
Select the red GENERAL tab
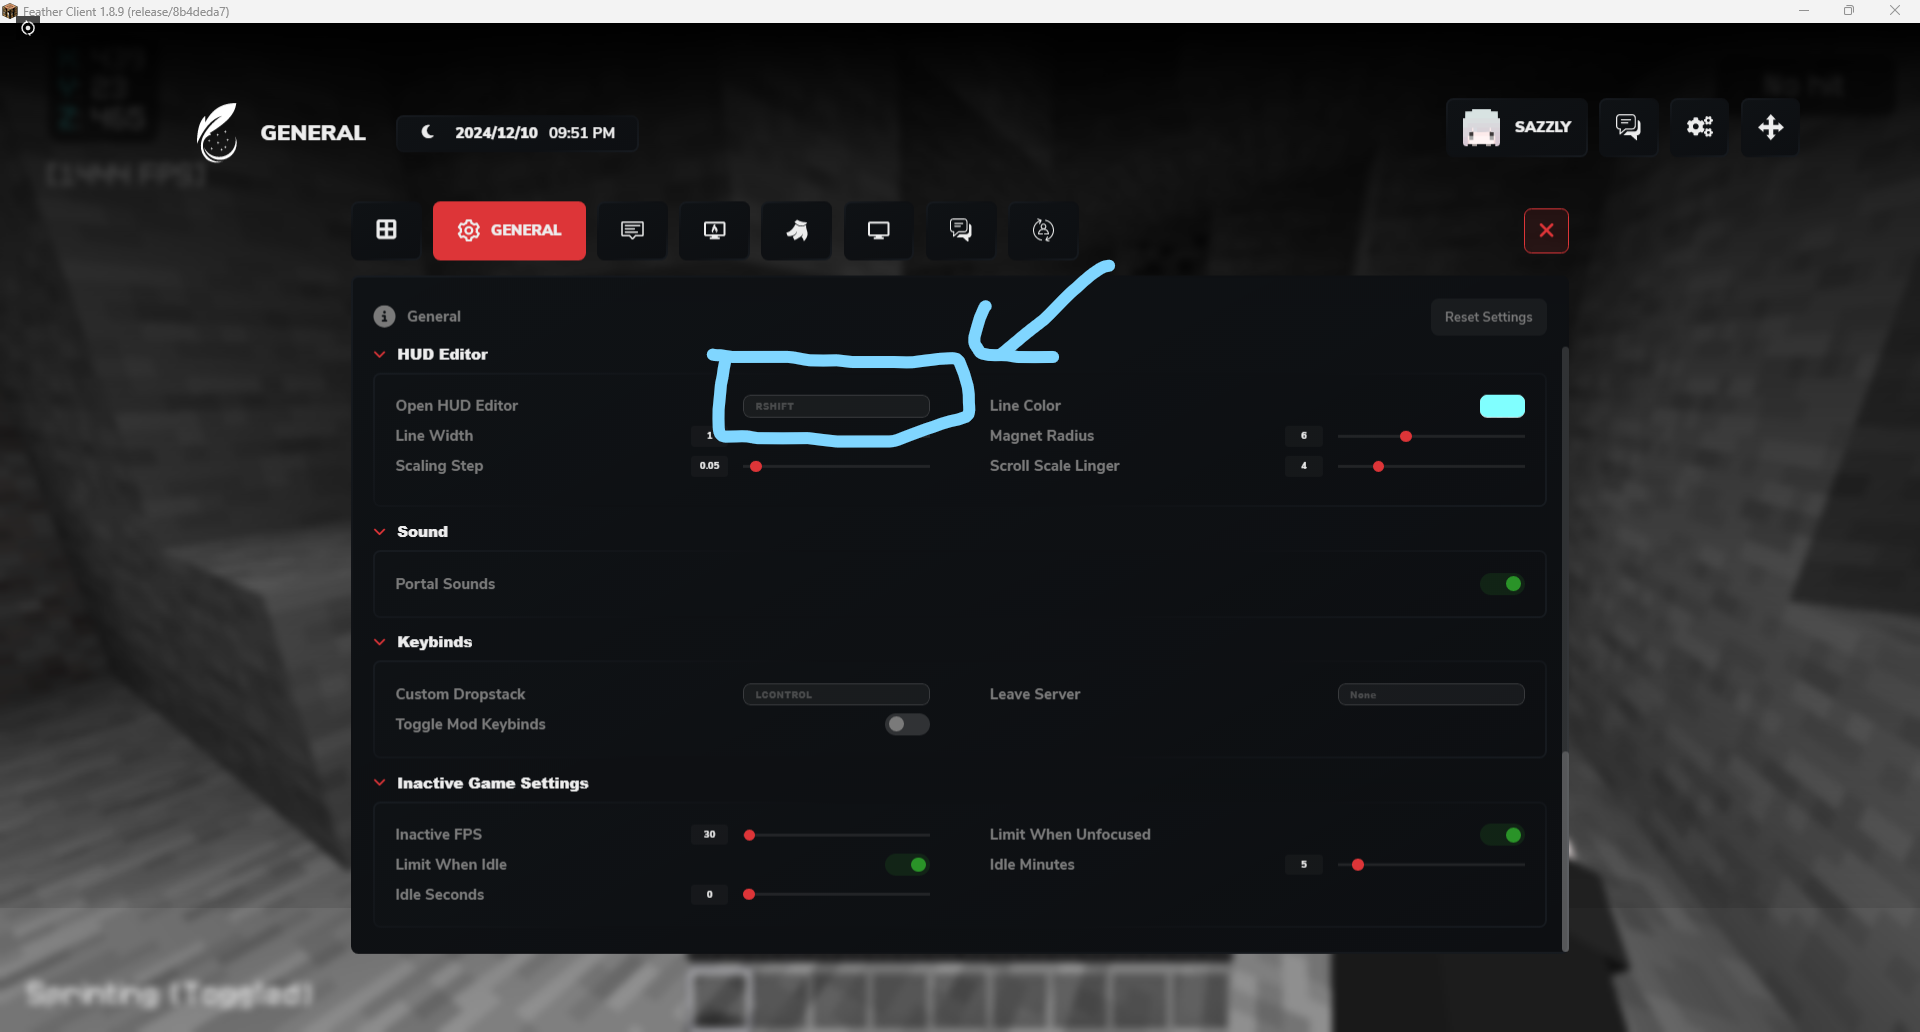(x=509, y=230)
